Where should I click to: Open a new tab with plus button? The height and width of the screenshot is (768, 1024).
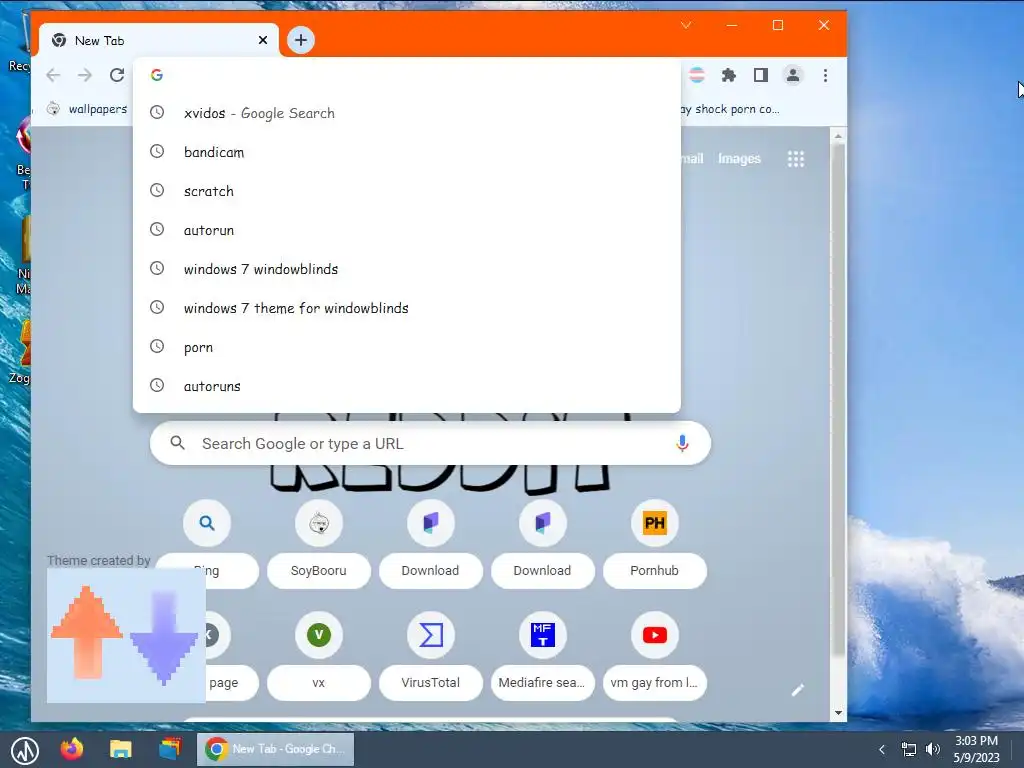300,40
